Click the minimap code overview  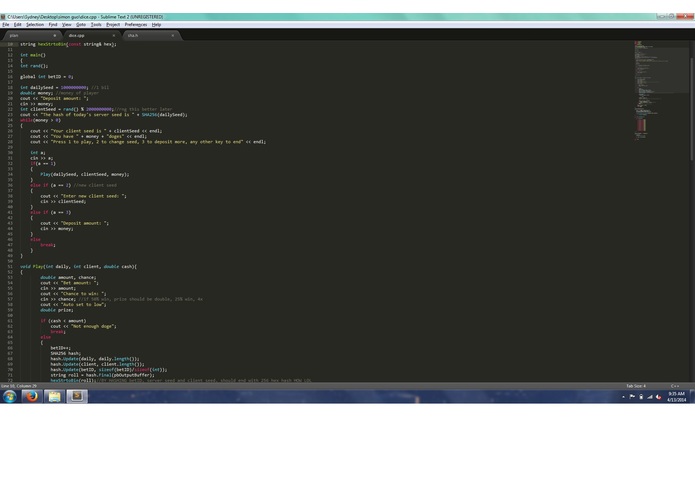click(660, 91)
